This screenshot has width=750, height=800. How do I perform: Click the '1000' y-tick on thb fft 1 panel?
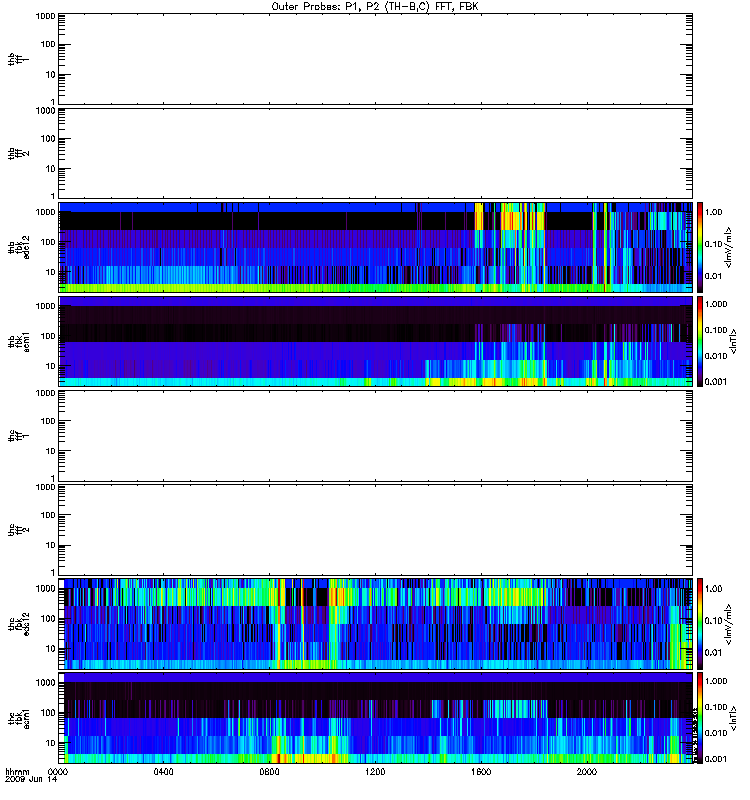pyautogui.click(x=45, y=16)
